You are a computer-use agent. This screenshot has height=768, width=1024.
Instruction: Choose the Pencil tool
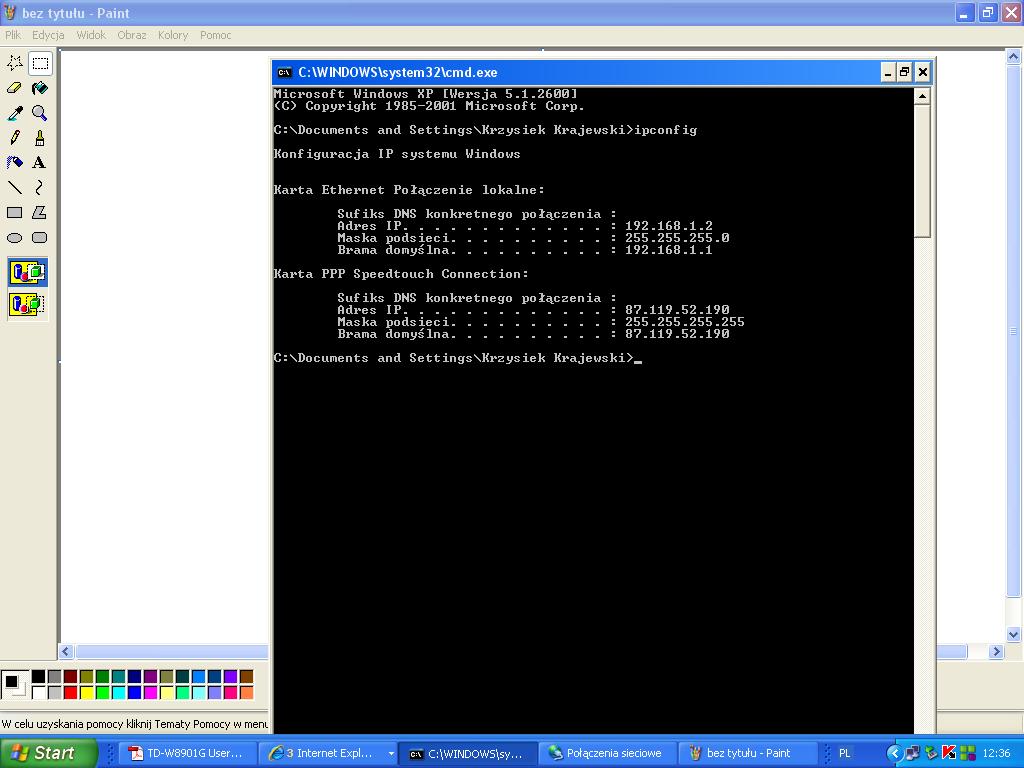click(x=14, y=138)
